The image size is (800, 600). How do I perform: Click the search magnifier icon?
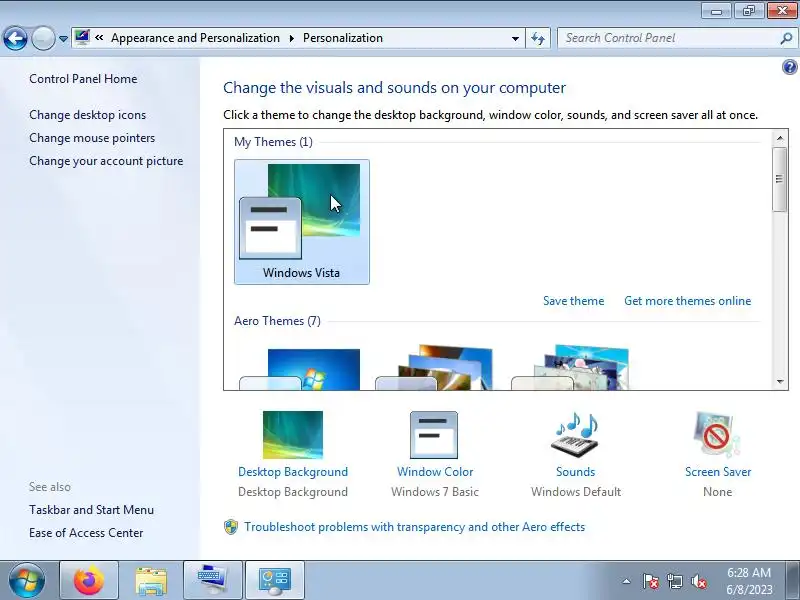[x=786, y=38]
